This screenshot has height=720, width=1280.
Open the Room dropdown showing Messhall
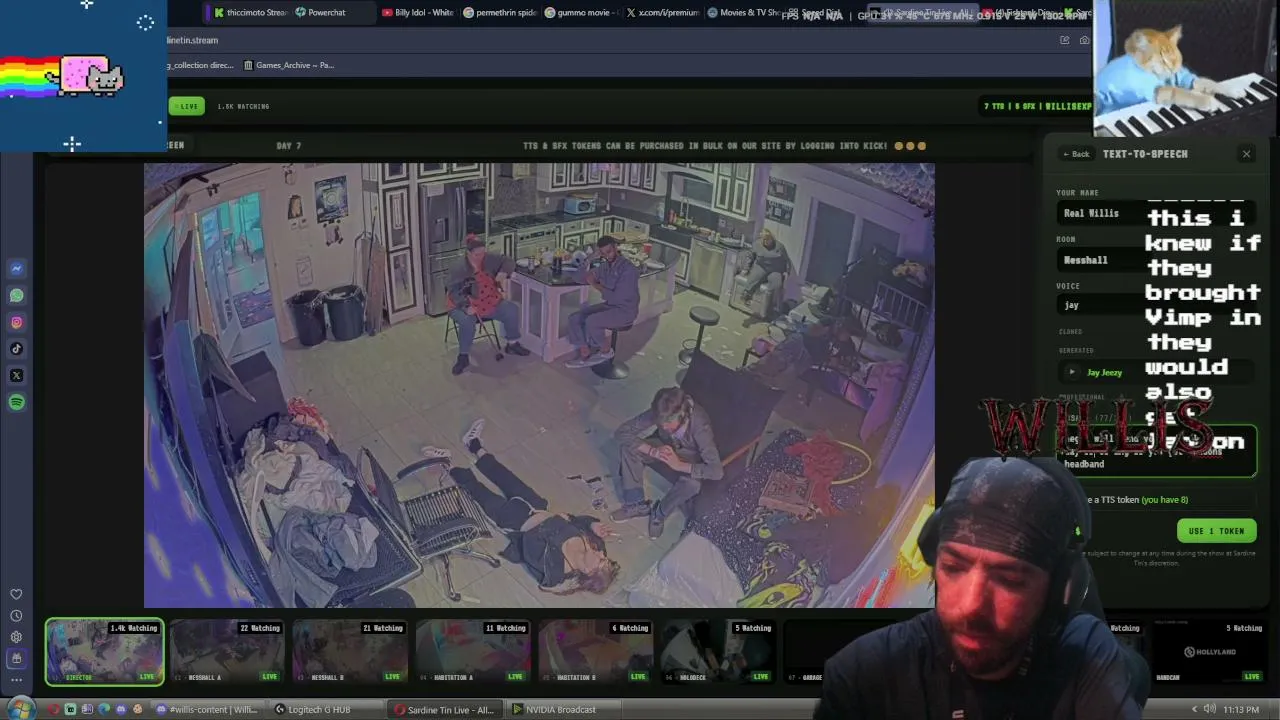tap(1156, 260)
